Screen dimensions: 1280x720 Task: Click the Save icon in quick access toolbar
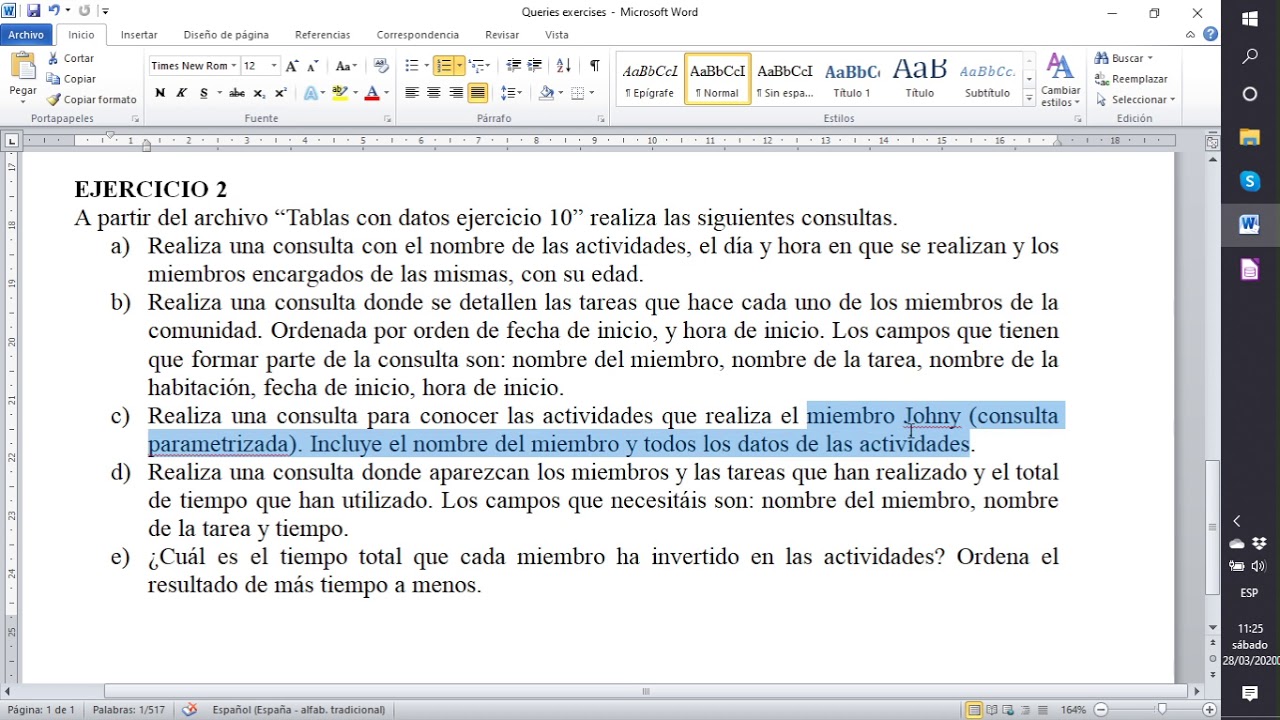coord(33,11)
